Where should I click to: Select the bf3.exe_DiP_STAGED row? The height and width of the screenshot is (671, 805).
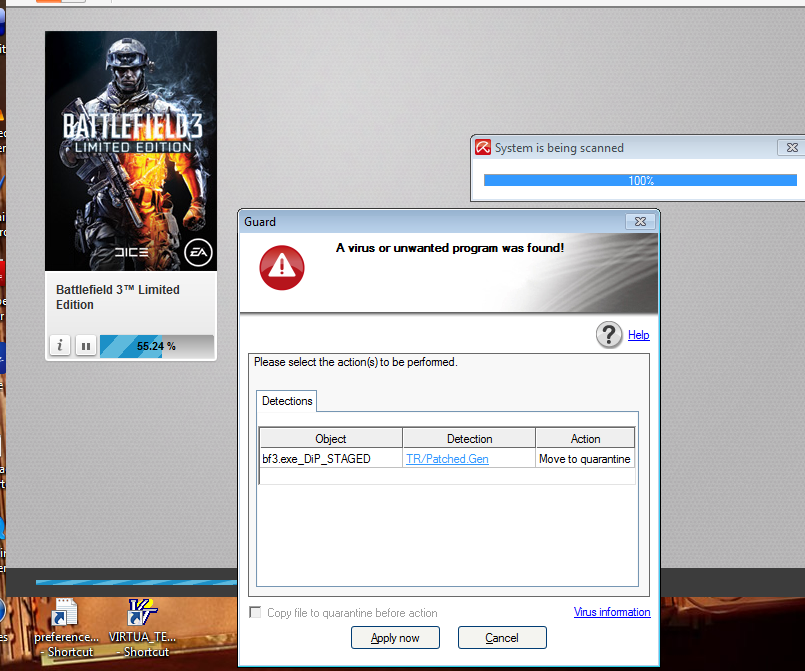pos(447,458)
